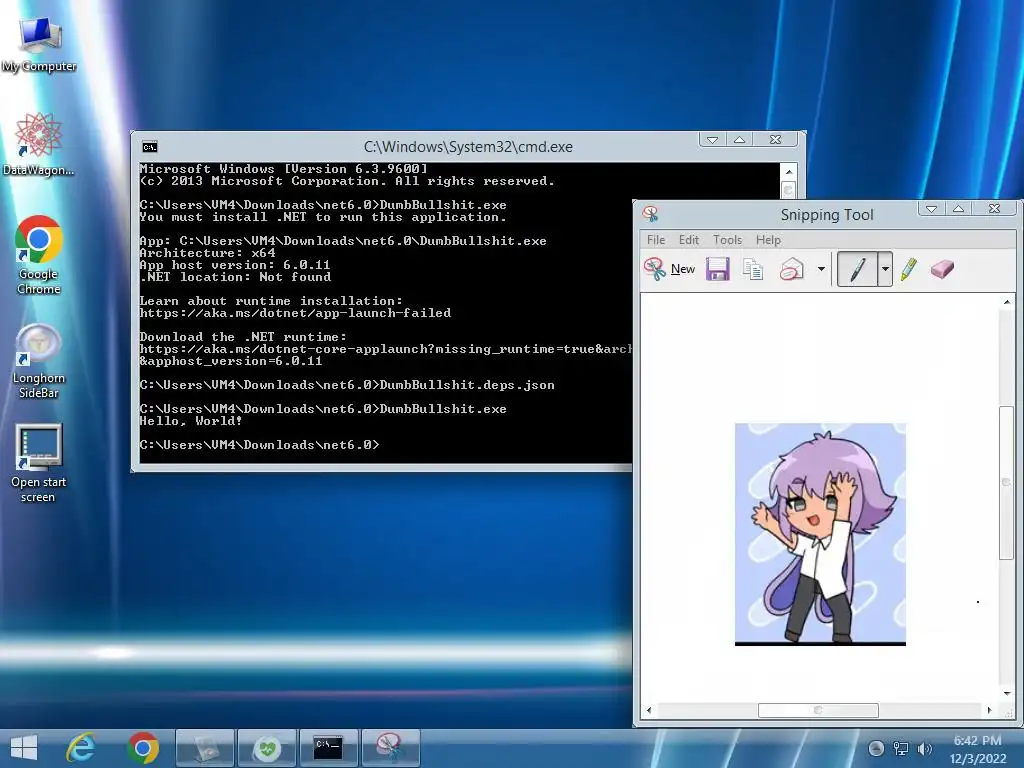Click 'You must install .NET' line in cmd

pyautogui.click(x=323, y=217)
